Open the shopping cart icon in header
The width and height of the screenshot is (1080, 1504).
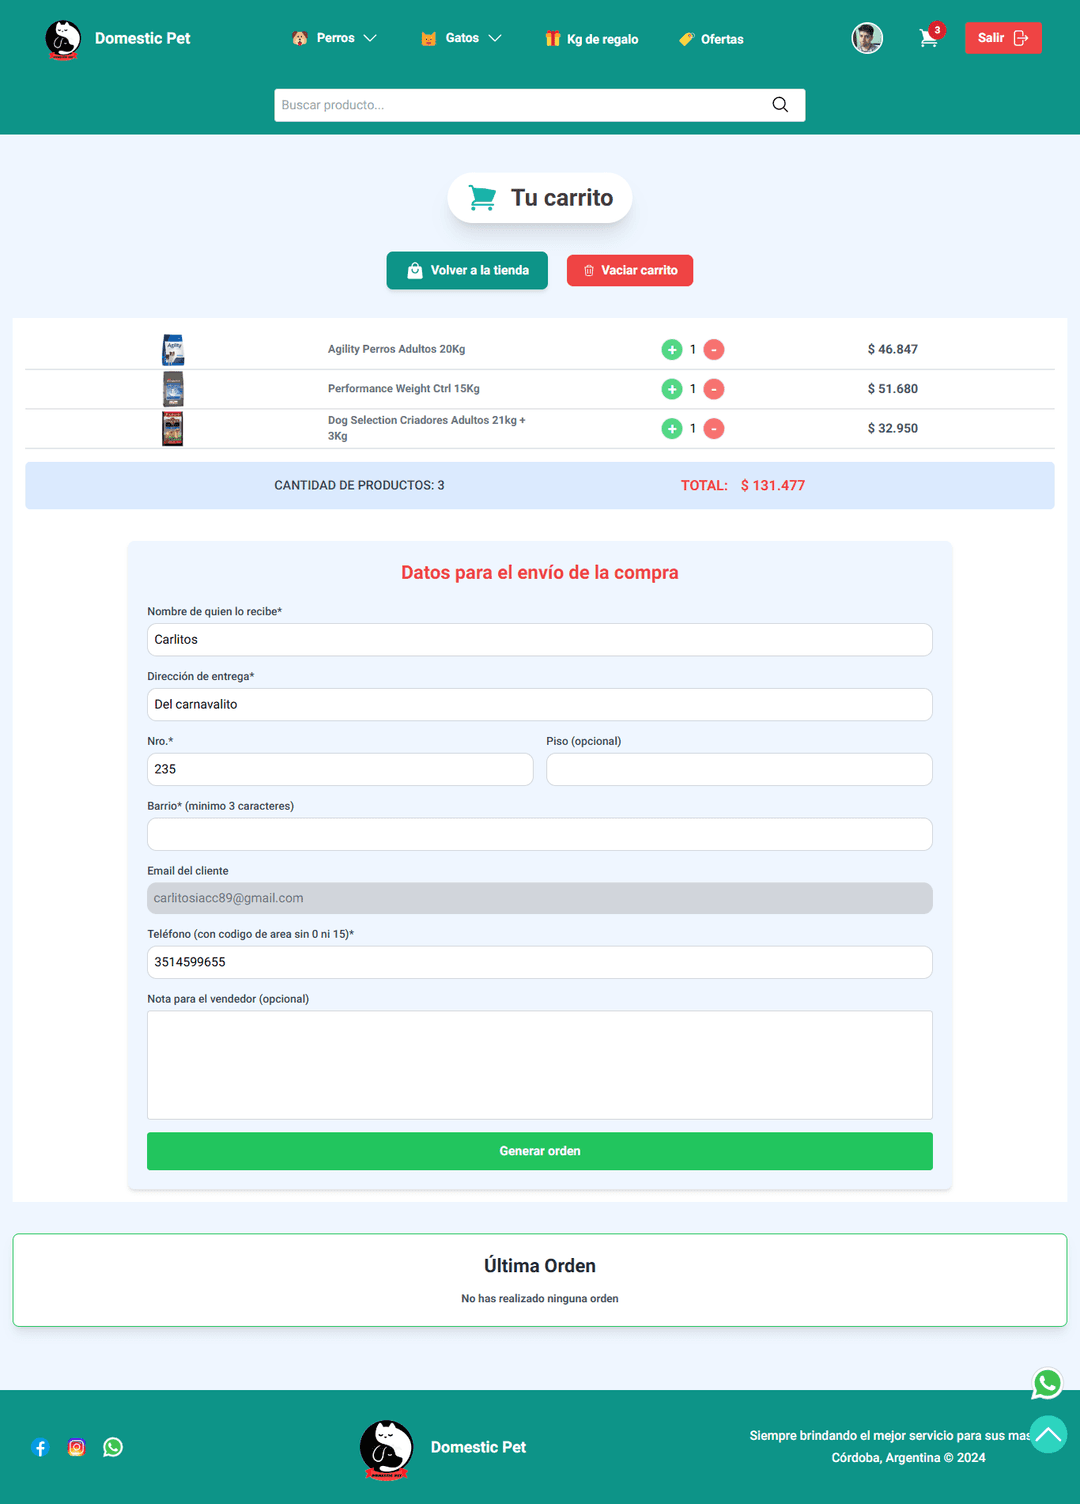[929, 38]
